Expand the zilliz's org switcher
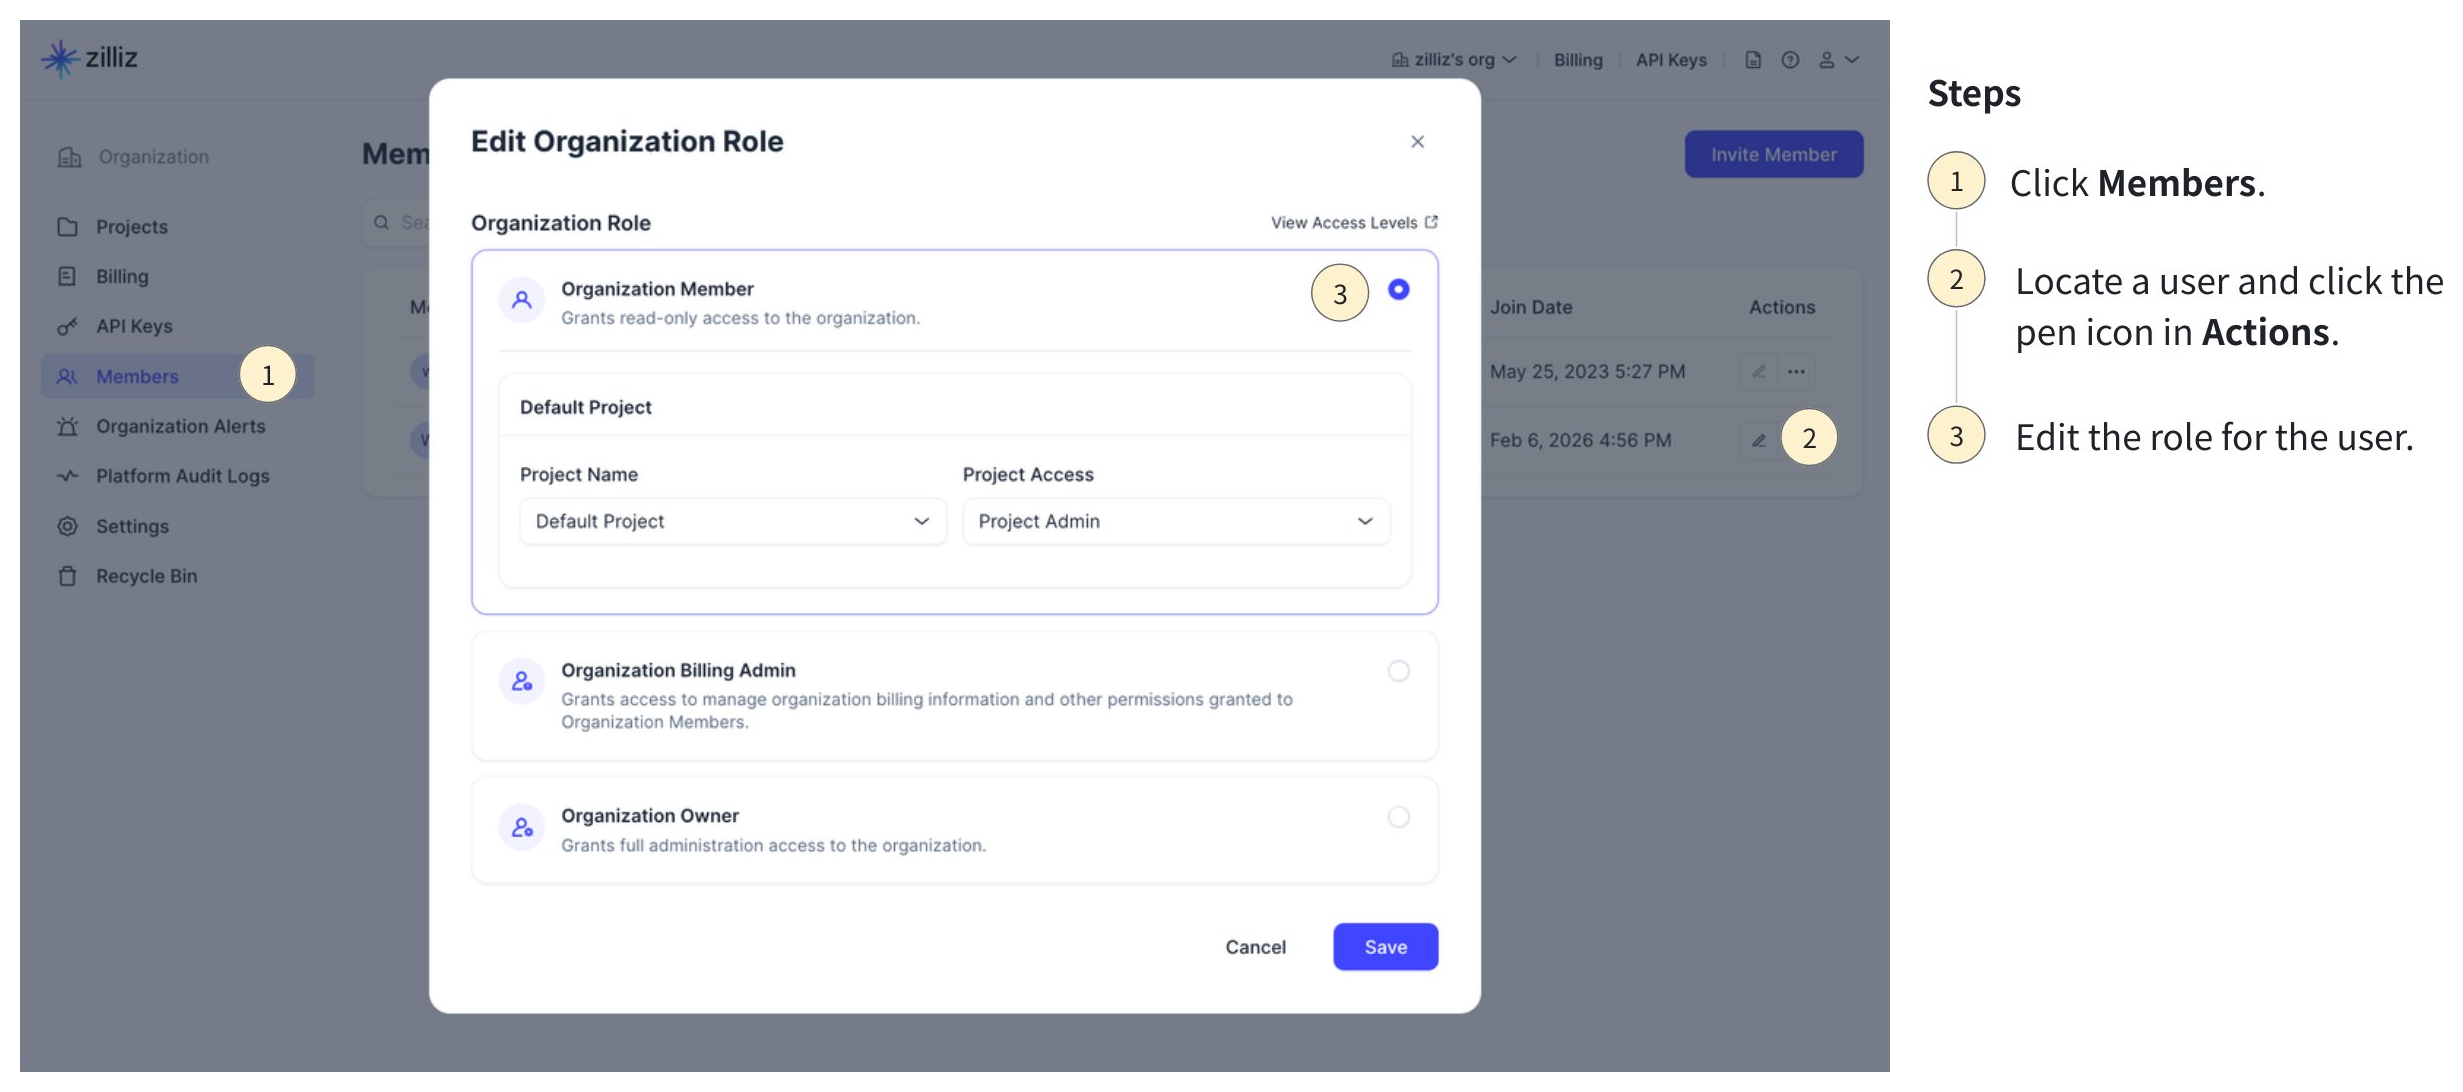 point(1454,60)
